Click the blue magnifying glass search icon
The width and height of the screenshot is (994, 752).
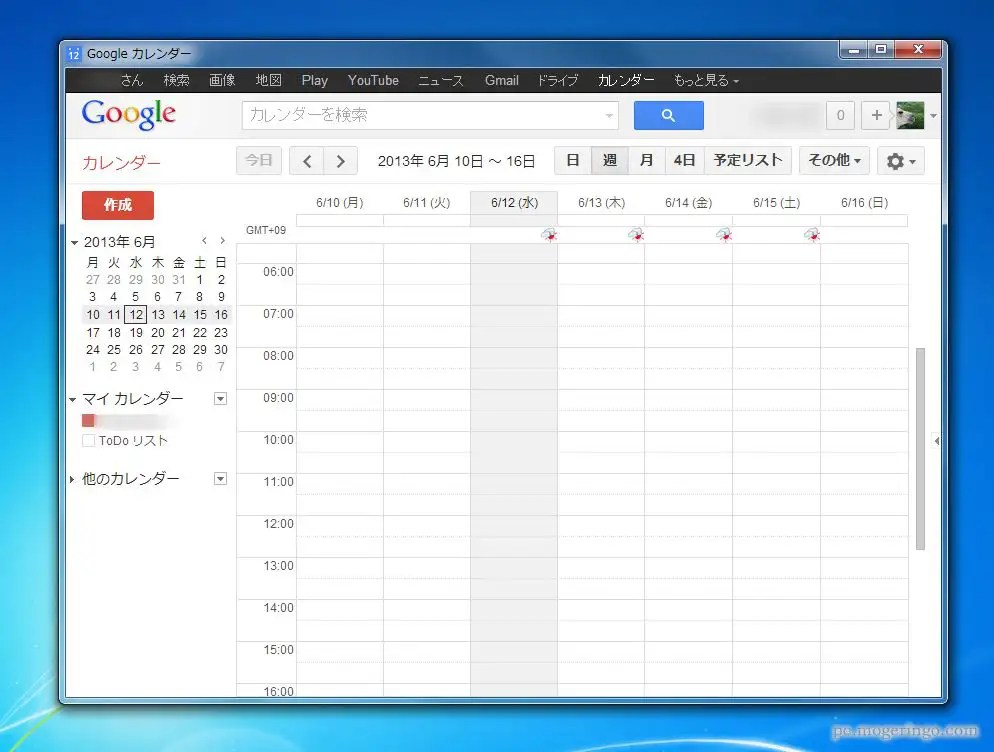point(667,115)
